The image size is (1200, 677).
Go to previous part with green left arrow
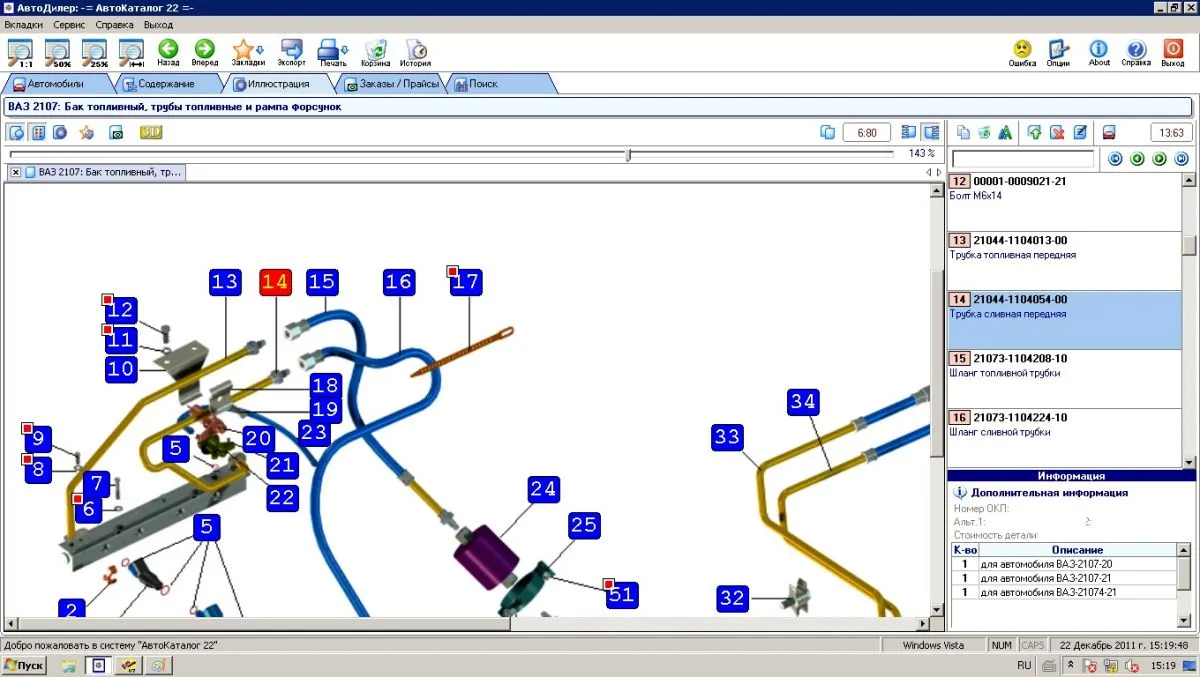1137,159
